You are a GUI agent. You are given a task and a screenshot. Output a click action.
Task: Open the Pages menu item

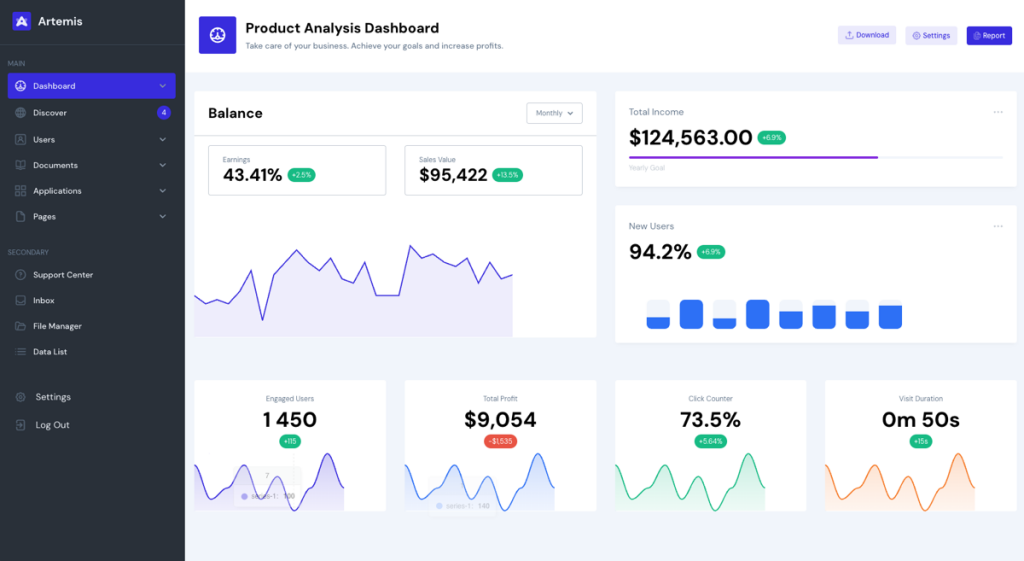click(x=45, y=217)
